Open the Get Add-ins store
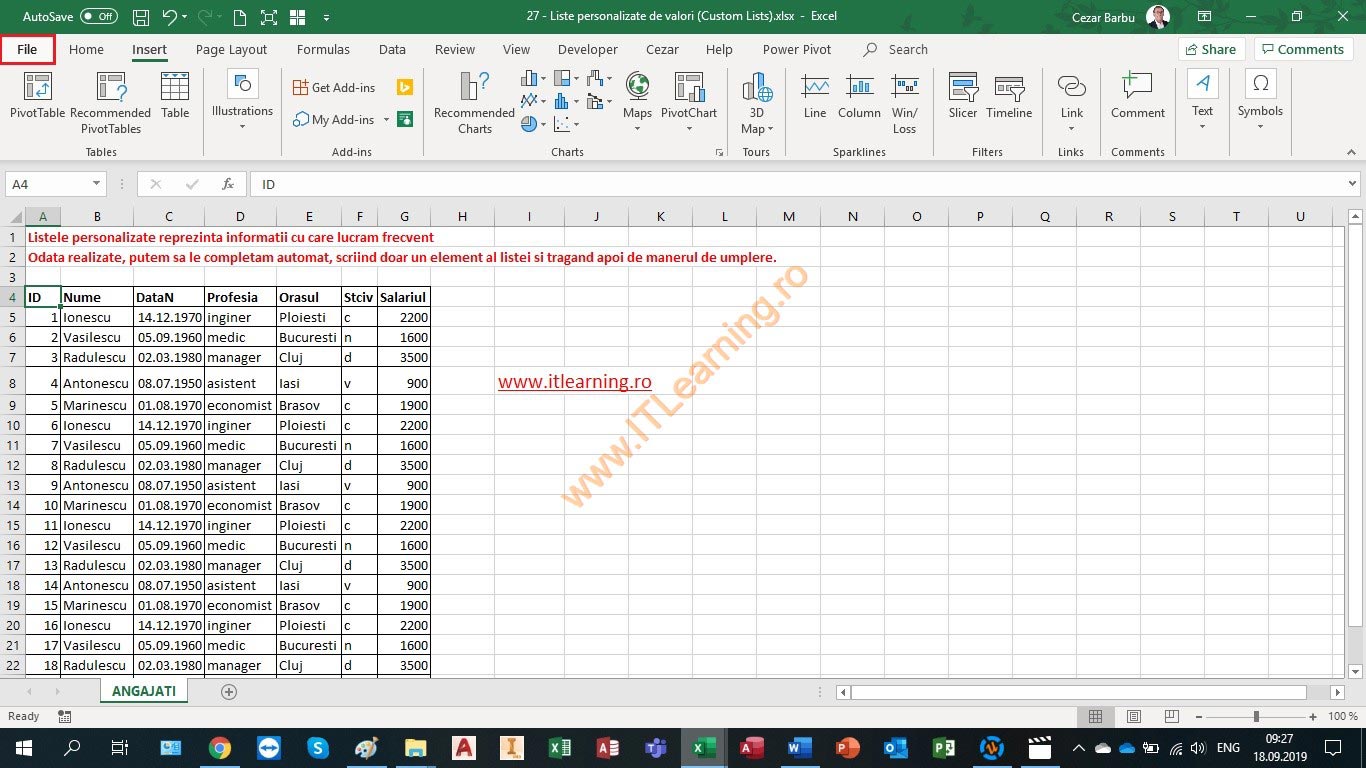Screen dimensions: 1366x768 tap(335, 87)
